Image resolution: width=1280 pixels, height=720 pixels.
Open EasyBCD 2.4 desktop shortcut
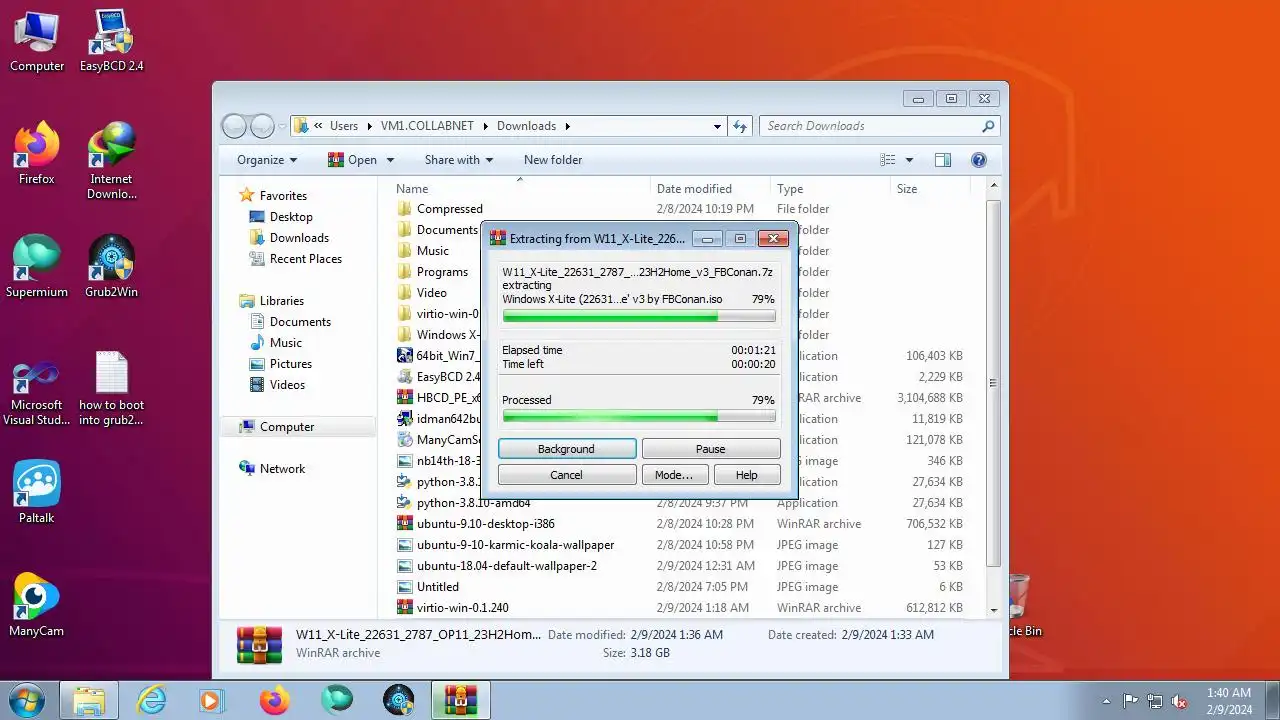111,41
